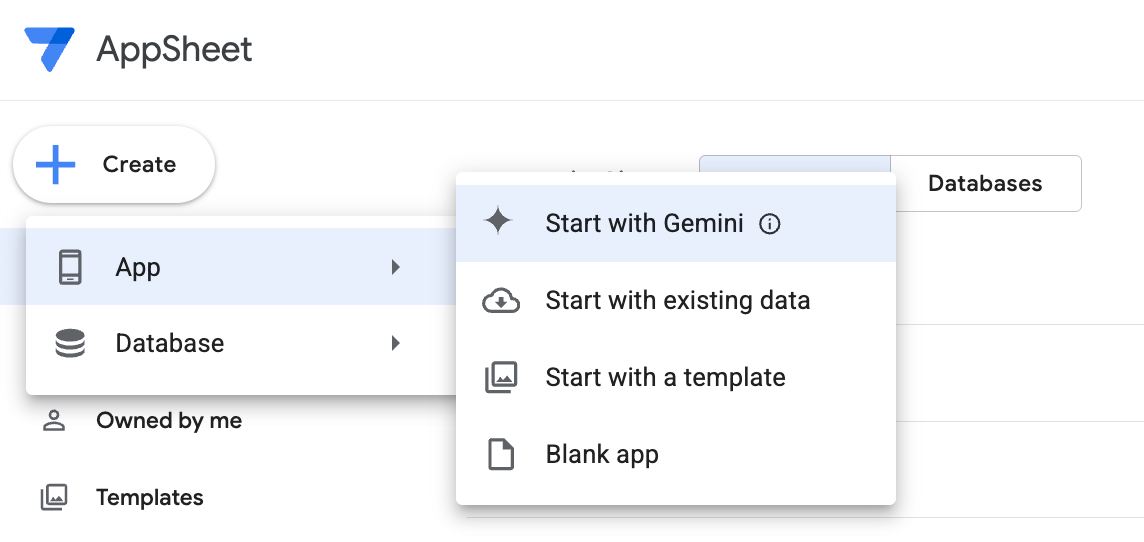1144x542 pixels.
Task: Click the person icon beside Owned by me
Action: (x=54, y=421)
